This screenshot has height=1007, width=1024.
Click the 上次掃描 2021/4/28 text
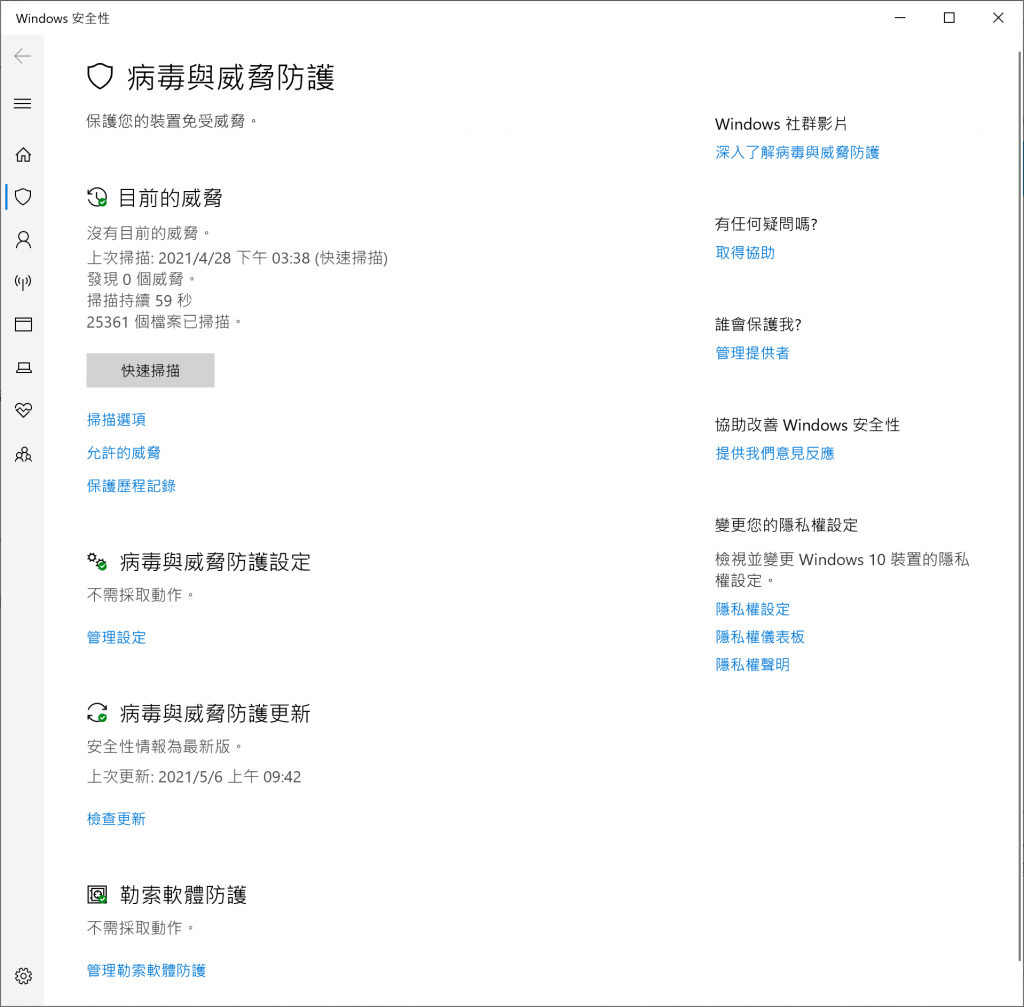(x=237, y=258)
